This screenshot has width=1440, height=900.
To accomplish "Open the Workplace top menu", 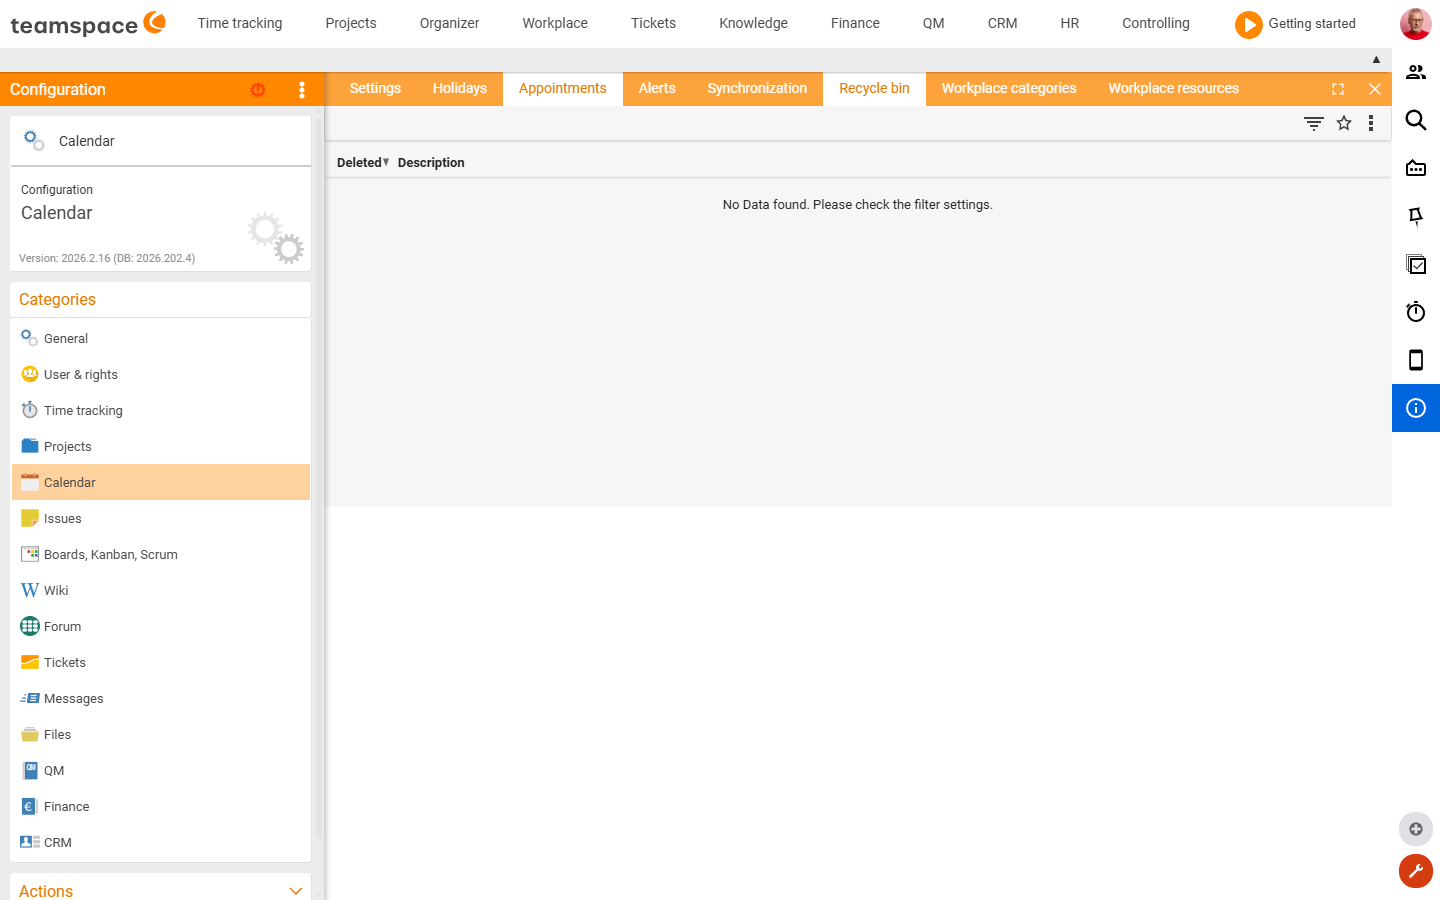I will point(555,23).
